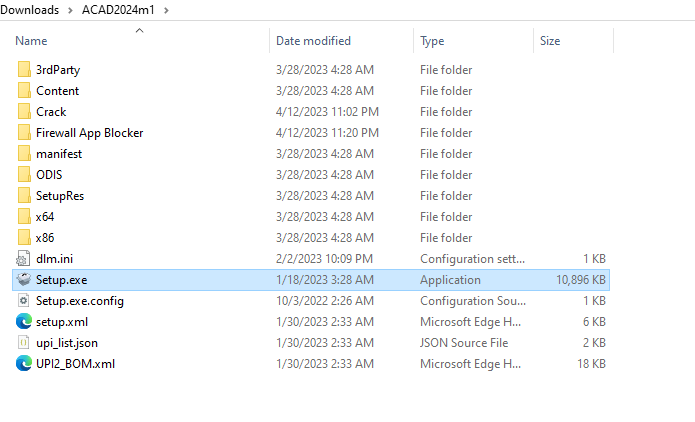Select the Crack folder name
This screenshot has height=422, width=695.
click(51, 112)
